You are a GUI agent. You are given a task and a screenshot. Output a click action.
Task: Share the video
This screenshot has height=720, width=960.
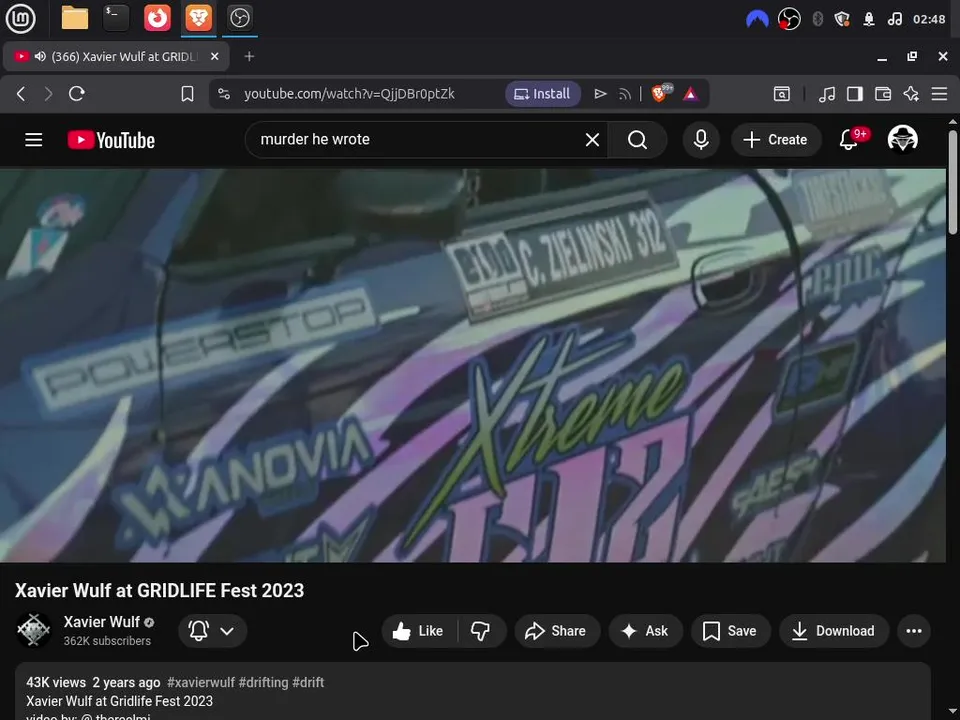557,631
